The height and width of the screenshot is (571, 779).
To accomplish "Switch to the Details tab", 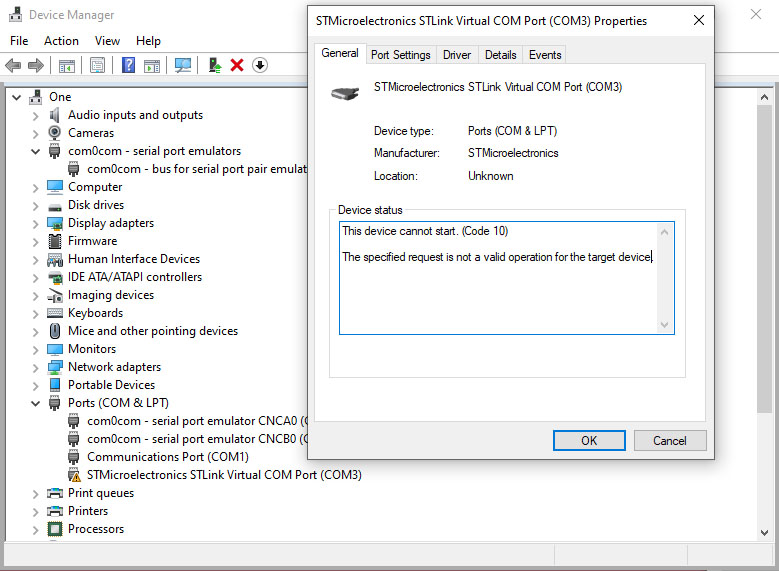I will coord(500,55).
